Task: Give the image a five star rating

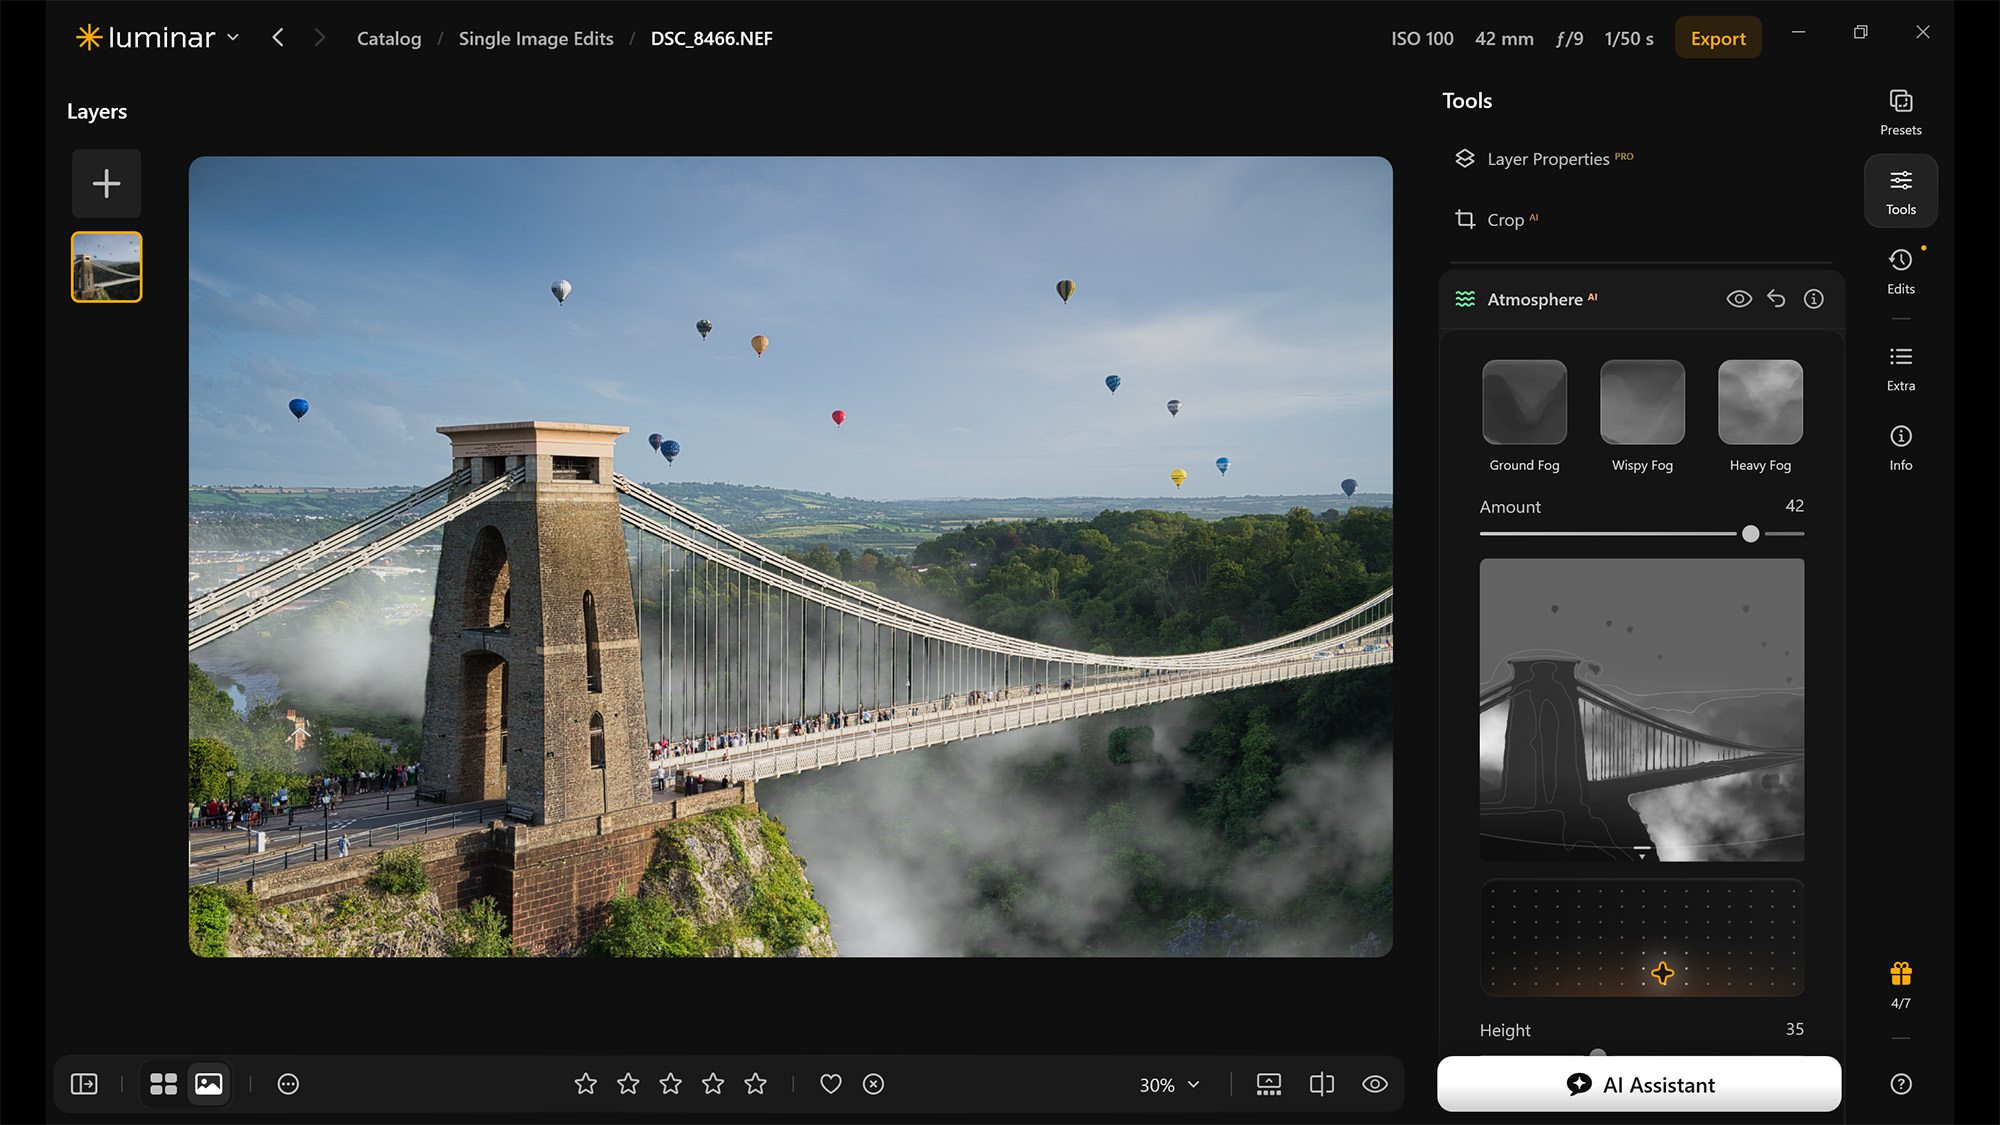Action: [756, 1084]
